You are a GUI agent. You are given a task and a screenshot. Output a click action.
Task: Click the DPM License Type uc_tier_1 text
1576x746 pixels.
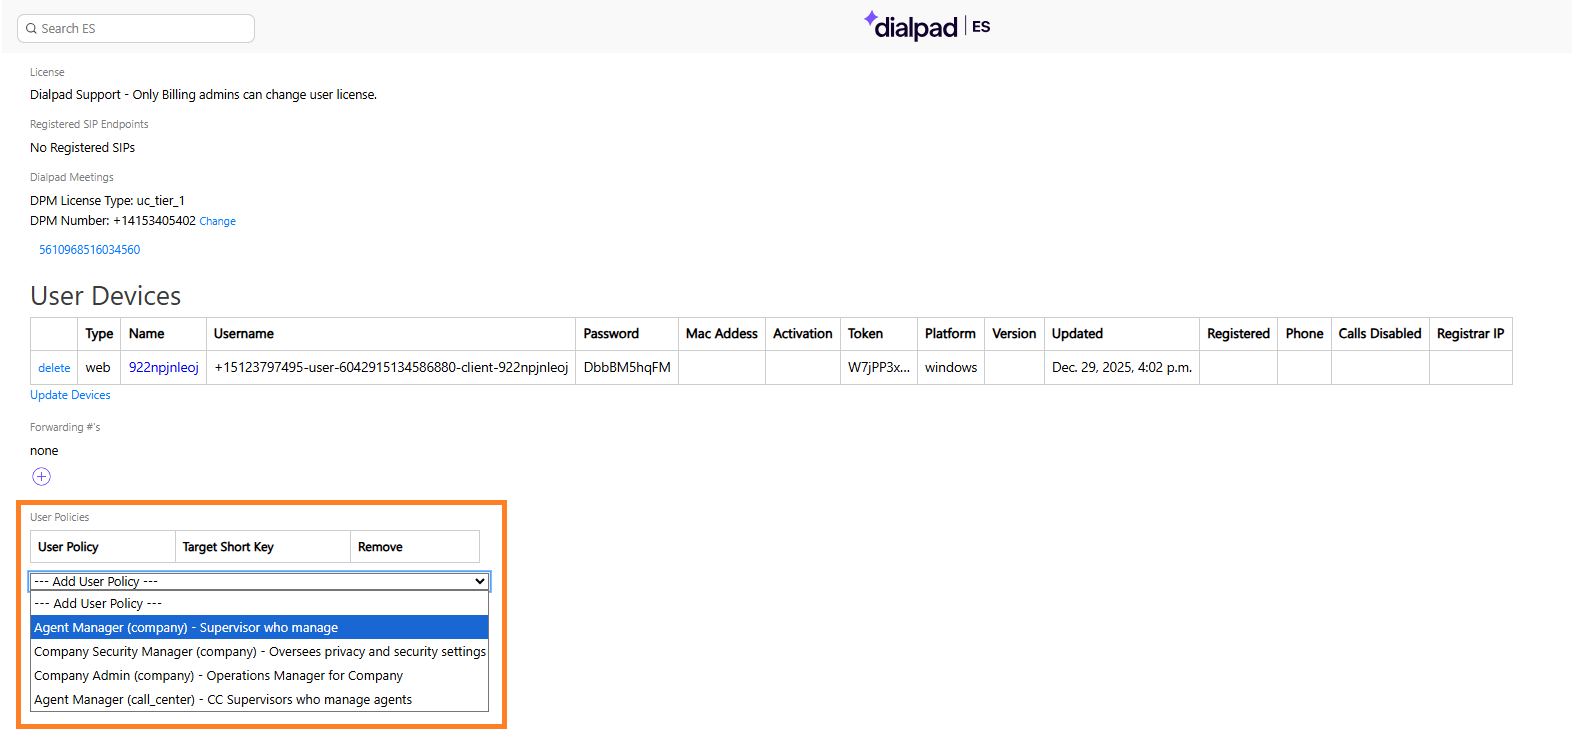point(107,201)
